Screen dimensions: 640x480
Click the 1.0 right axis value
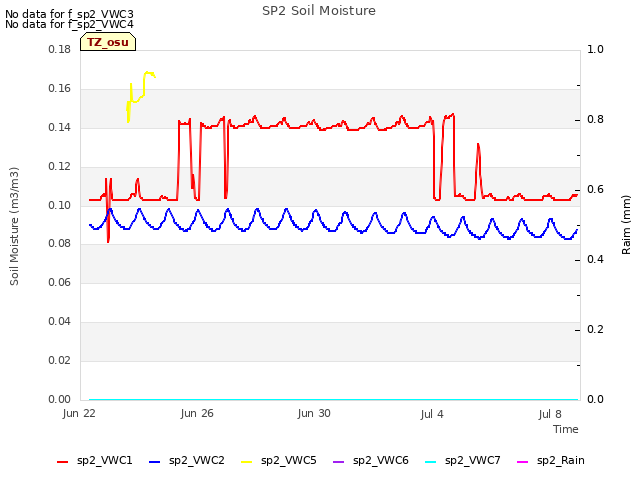595,49
